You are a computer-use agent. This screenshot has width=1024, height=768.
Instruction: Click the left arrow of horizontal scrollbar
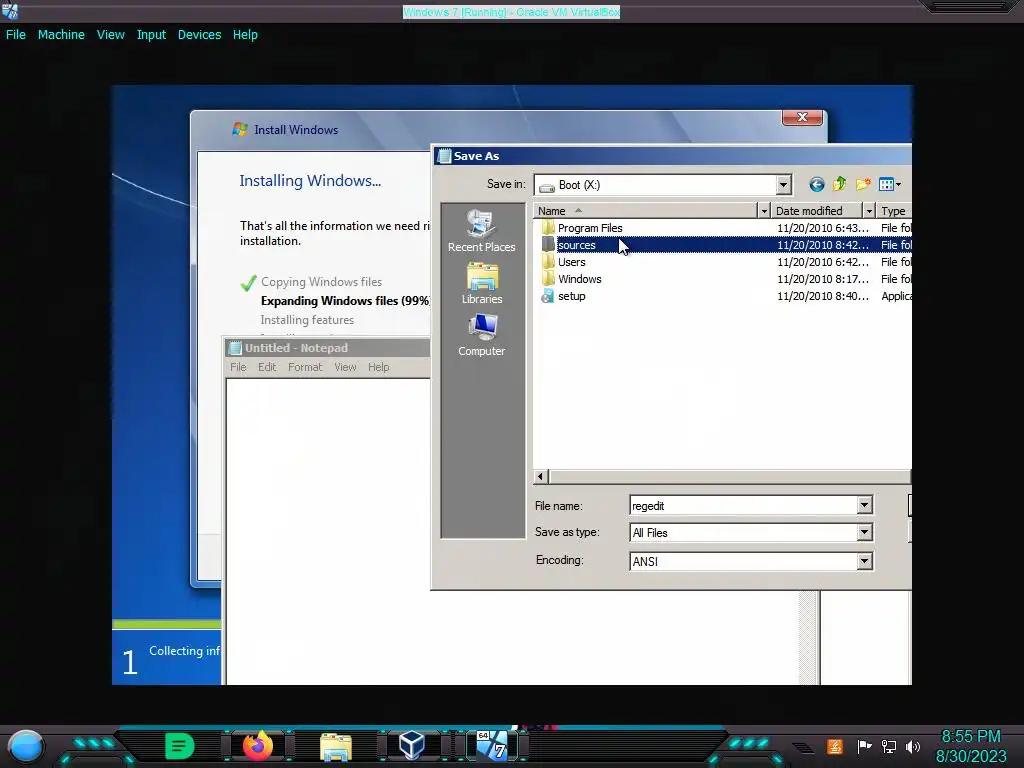[x=540, y=476]
